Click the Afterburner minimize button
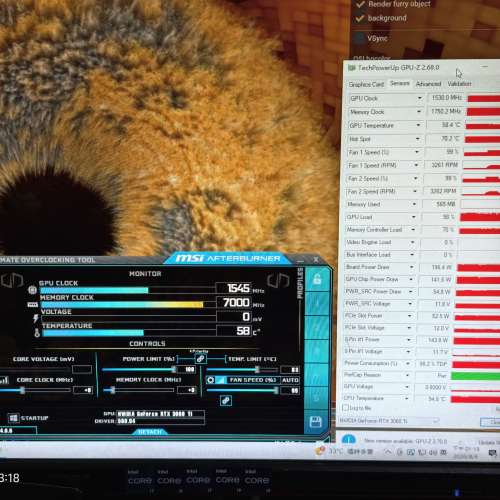This screenshot has width=500, height=500. pyautogui.click(x=300, y=260)
